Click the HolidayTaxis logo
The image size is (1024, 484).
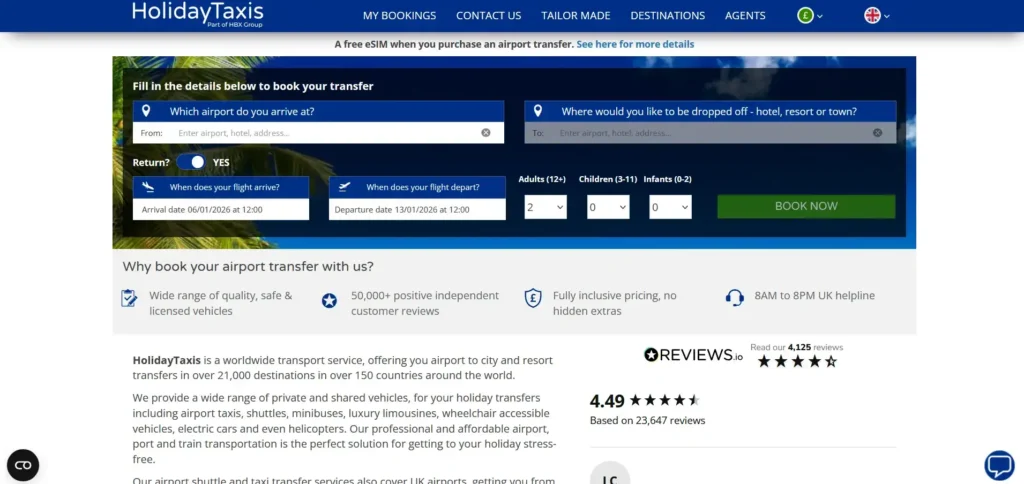coord(197,14)
